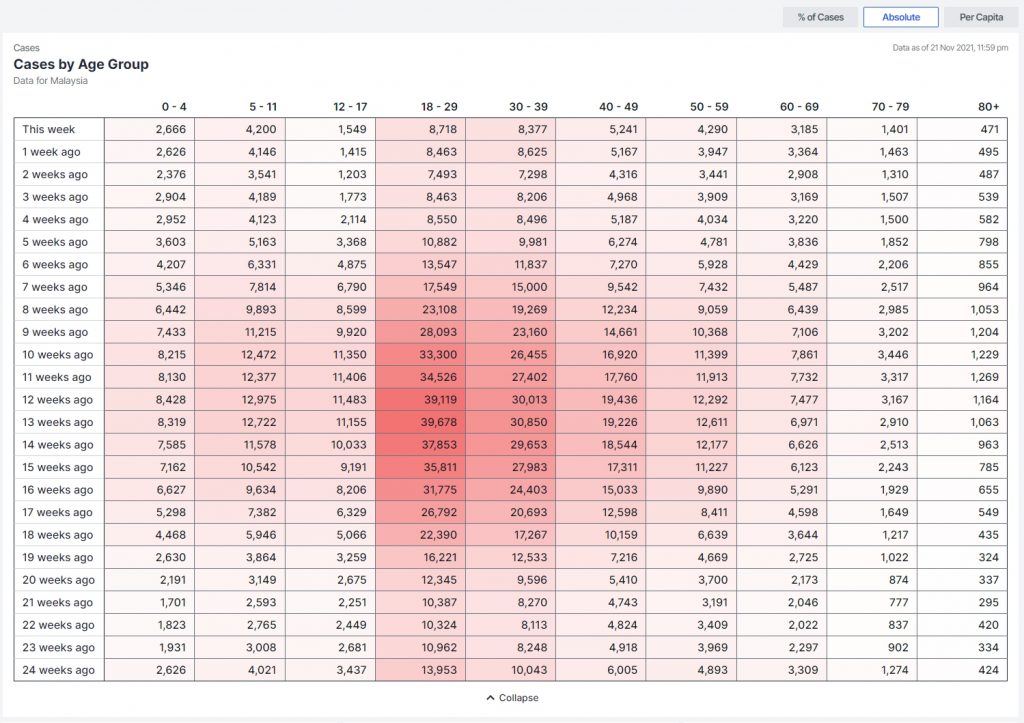Switch to the % of Cases view

[x=820, y=17]
